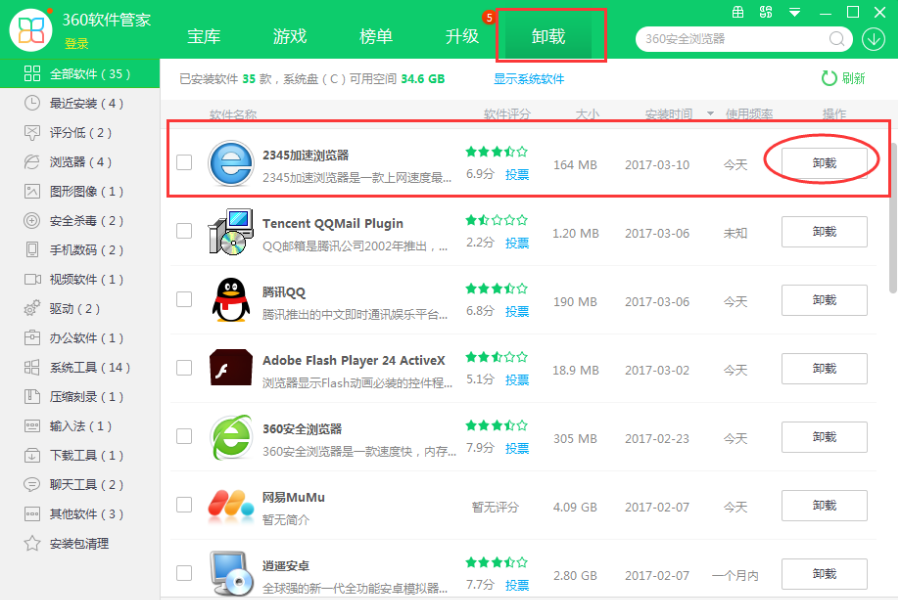Click the 登录 login link
This screenshot has width=898, height=600.
(x=76, y=44)
